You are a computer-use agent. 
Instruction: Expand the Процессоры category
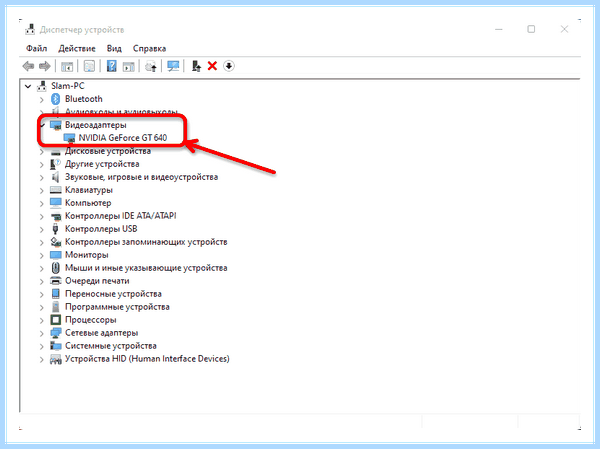(42, 321)
